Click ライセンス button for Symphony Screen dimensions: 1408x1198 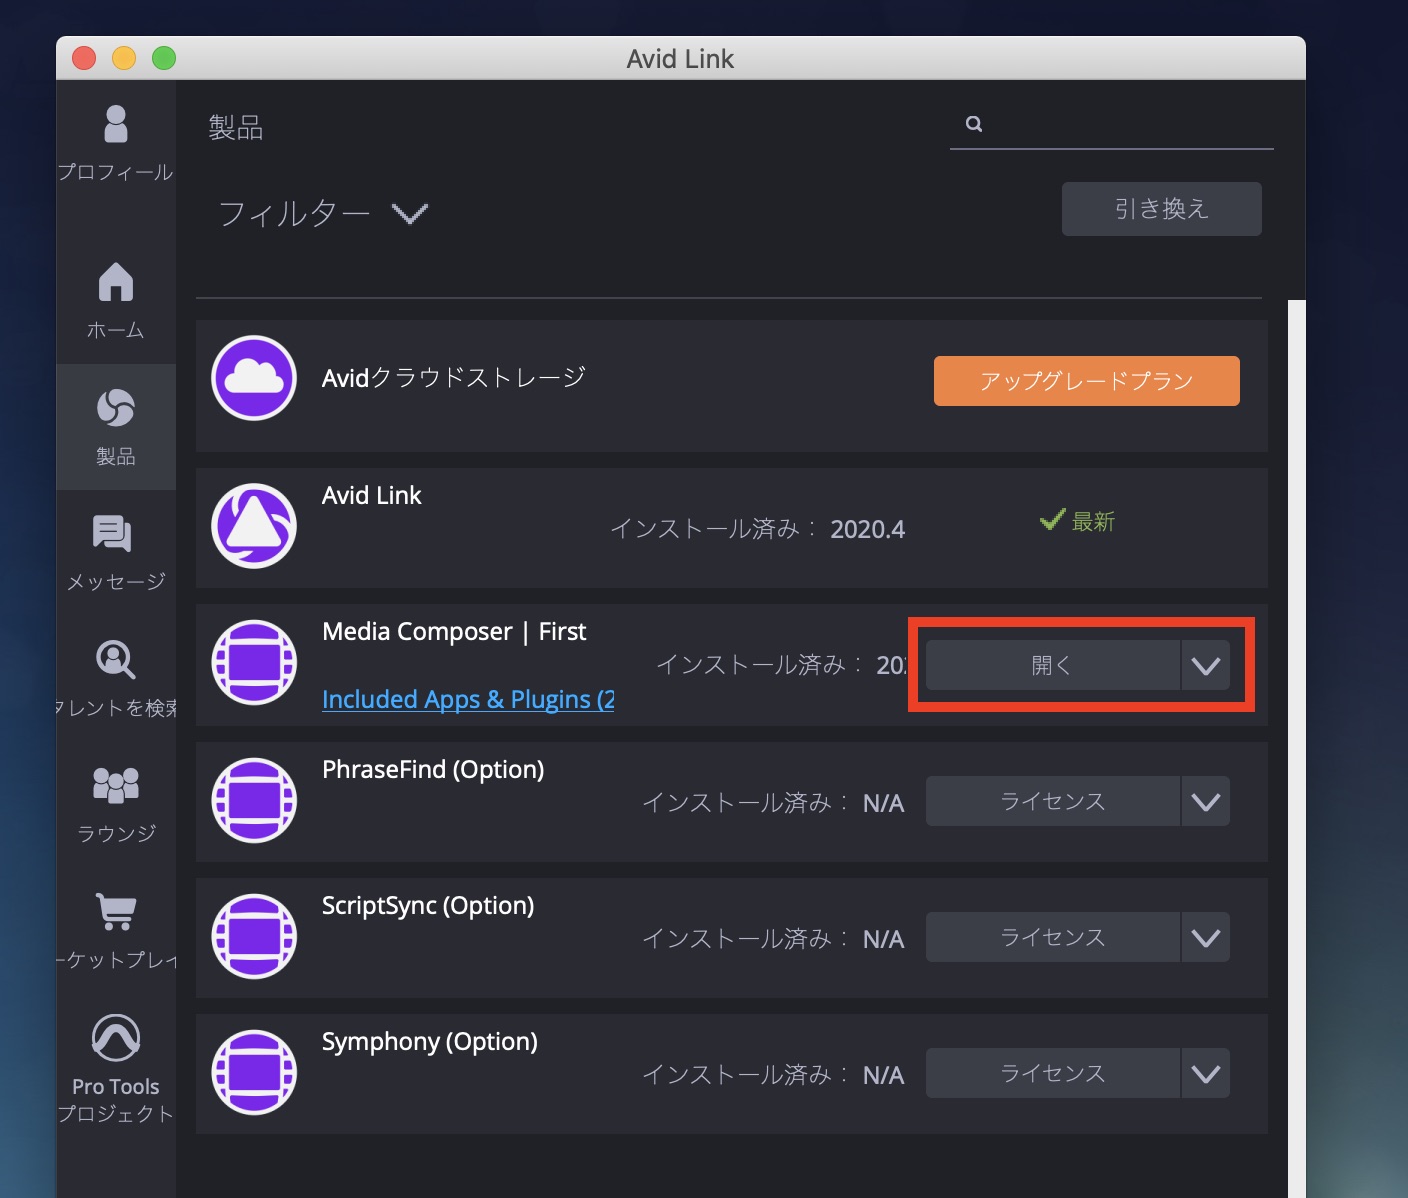pyautogui.click(x=1053, y=1073)
